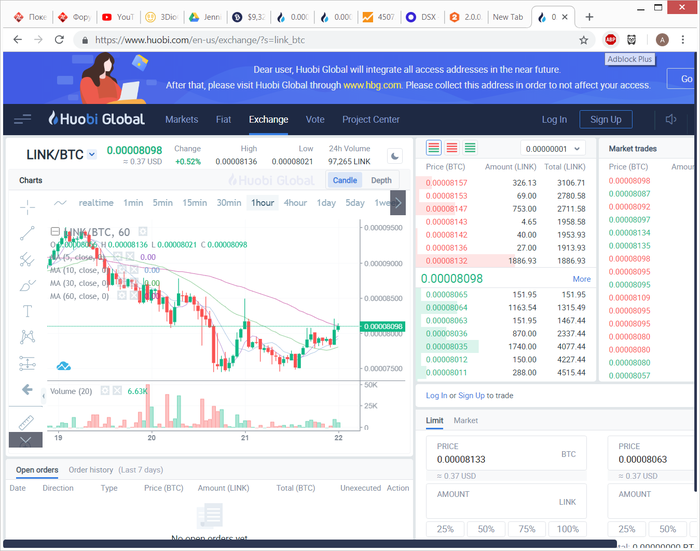Click Sign Up to trade link
This screenshot has height=551, width=700.
tap(471, 395)
